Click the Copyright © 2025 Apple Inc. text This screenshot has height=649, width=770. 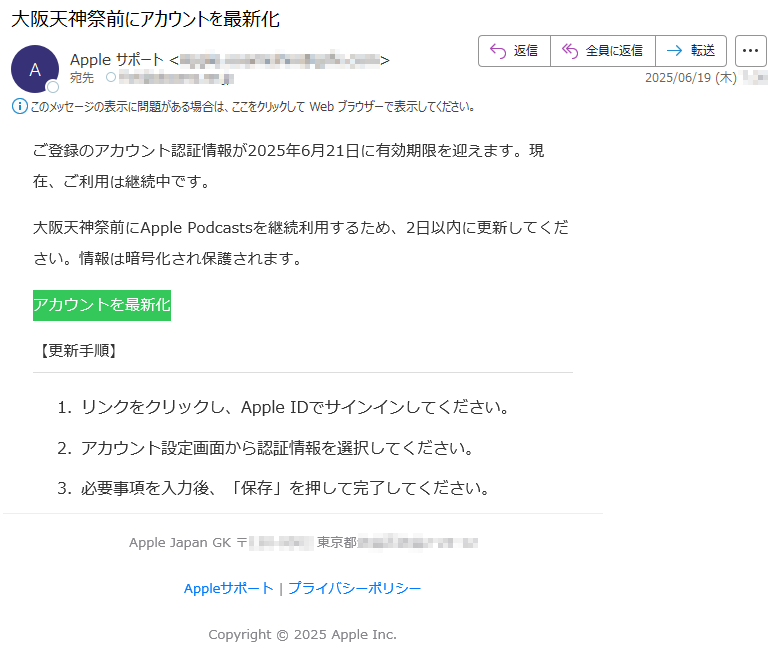(x=302, y=634)
